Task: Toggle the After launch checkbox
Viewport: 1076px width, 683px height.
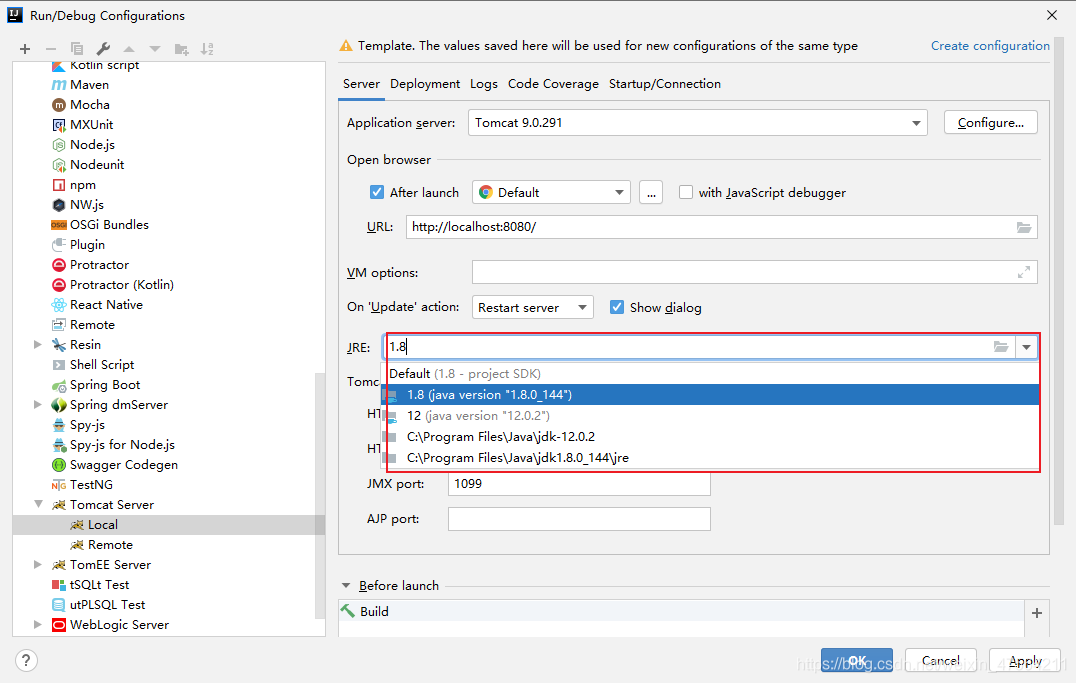Action: (377, 192)
